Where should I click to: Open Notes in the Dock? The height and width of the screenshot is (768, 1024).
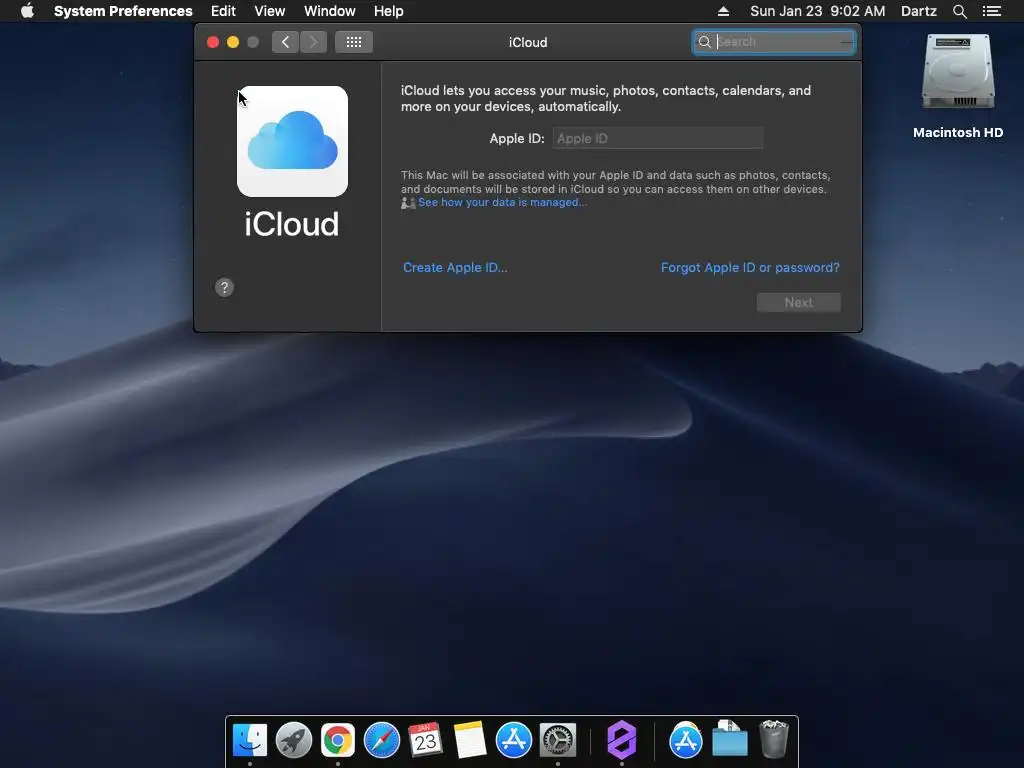(470, 740)
